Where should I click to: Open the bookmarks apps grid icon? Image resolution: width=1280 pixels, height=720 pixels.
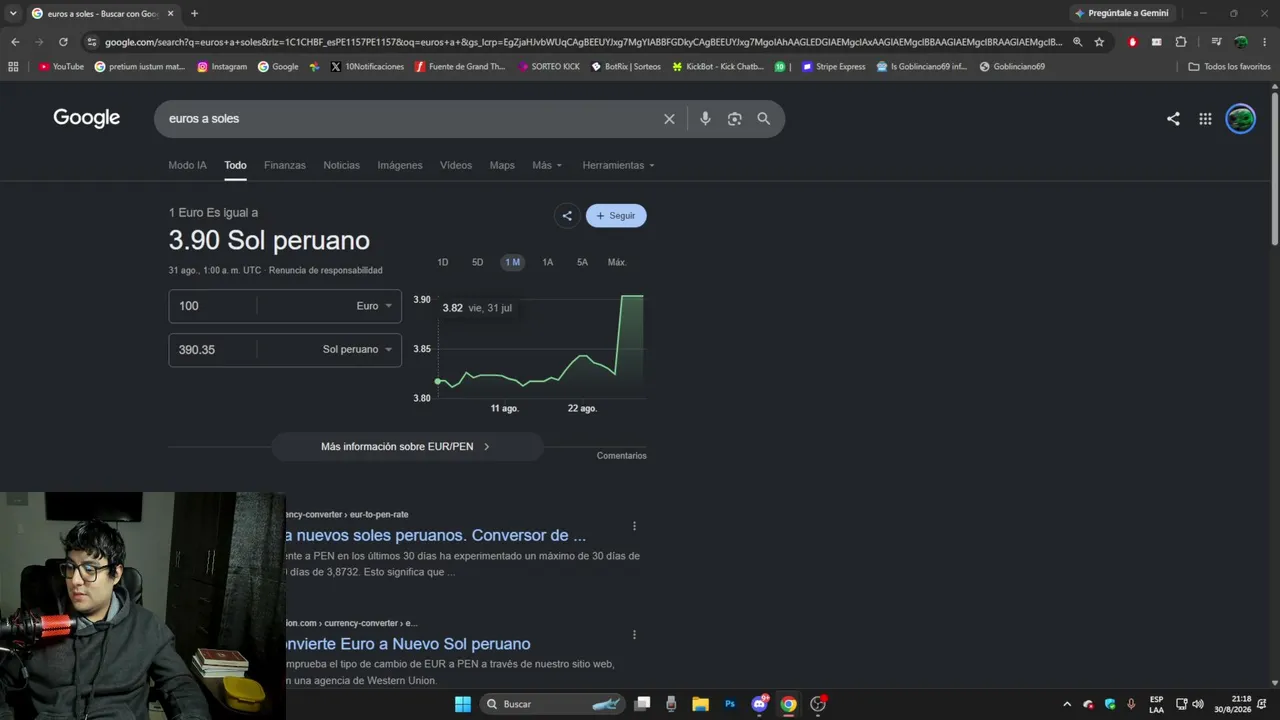pos(13,67)
